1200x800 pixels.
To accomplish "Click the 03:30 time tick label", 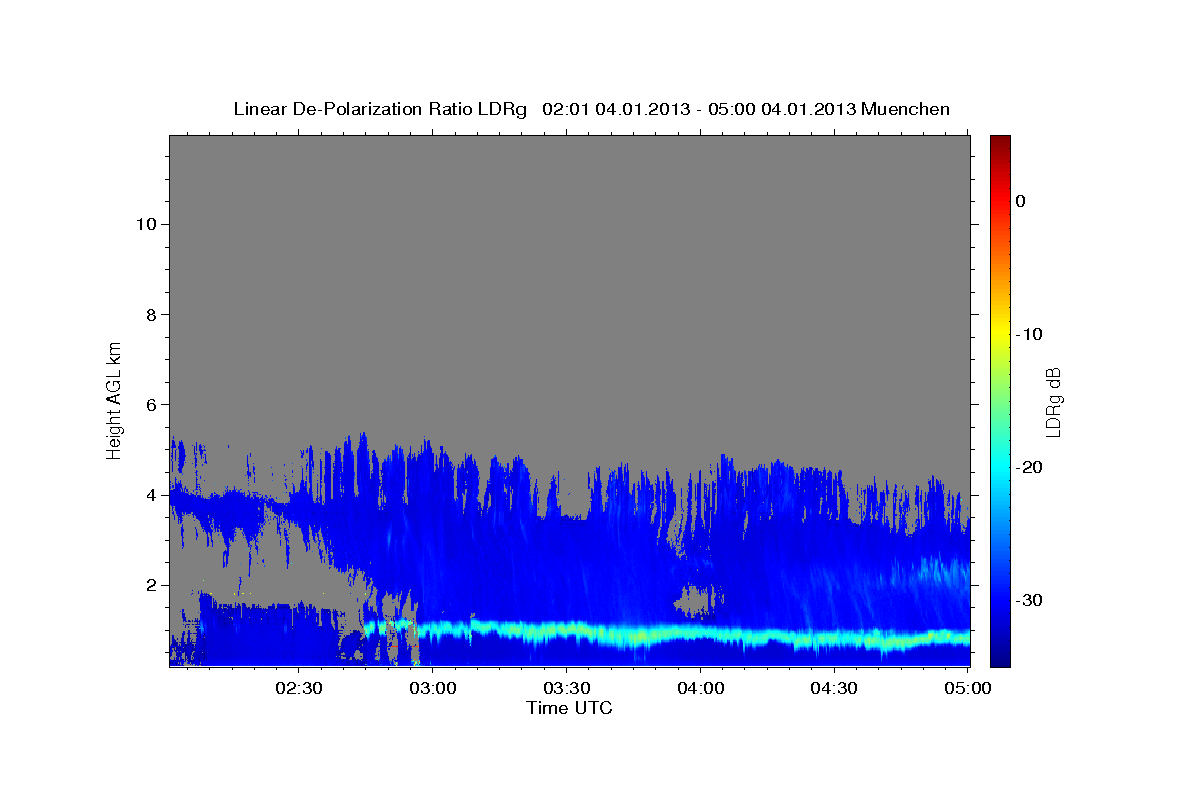I will tap(566, 689).
